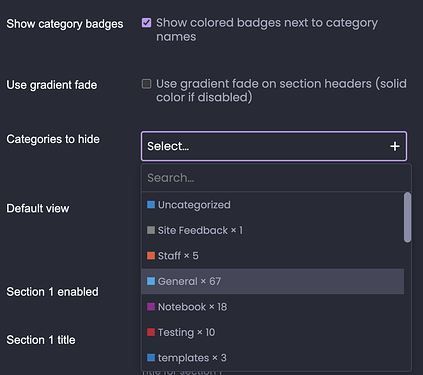Click the Default view label
Screen dimensions: 423x375
click(x=38, y=208)
